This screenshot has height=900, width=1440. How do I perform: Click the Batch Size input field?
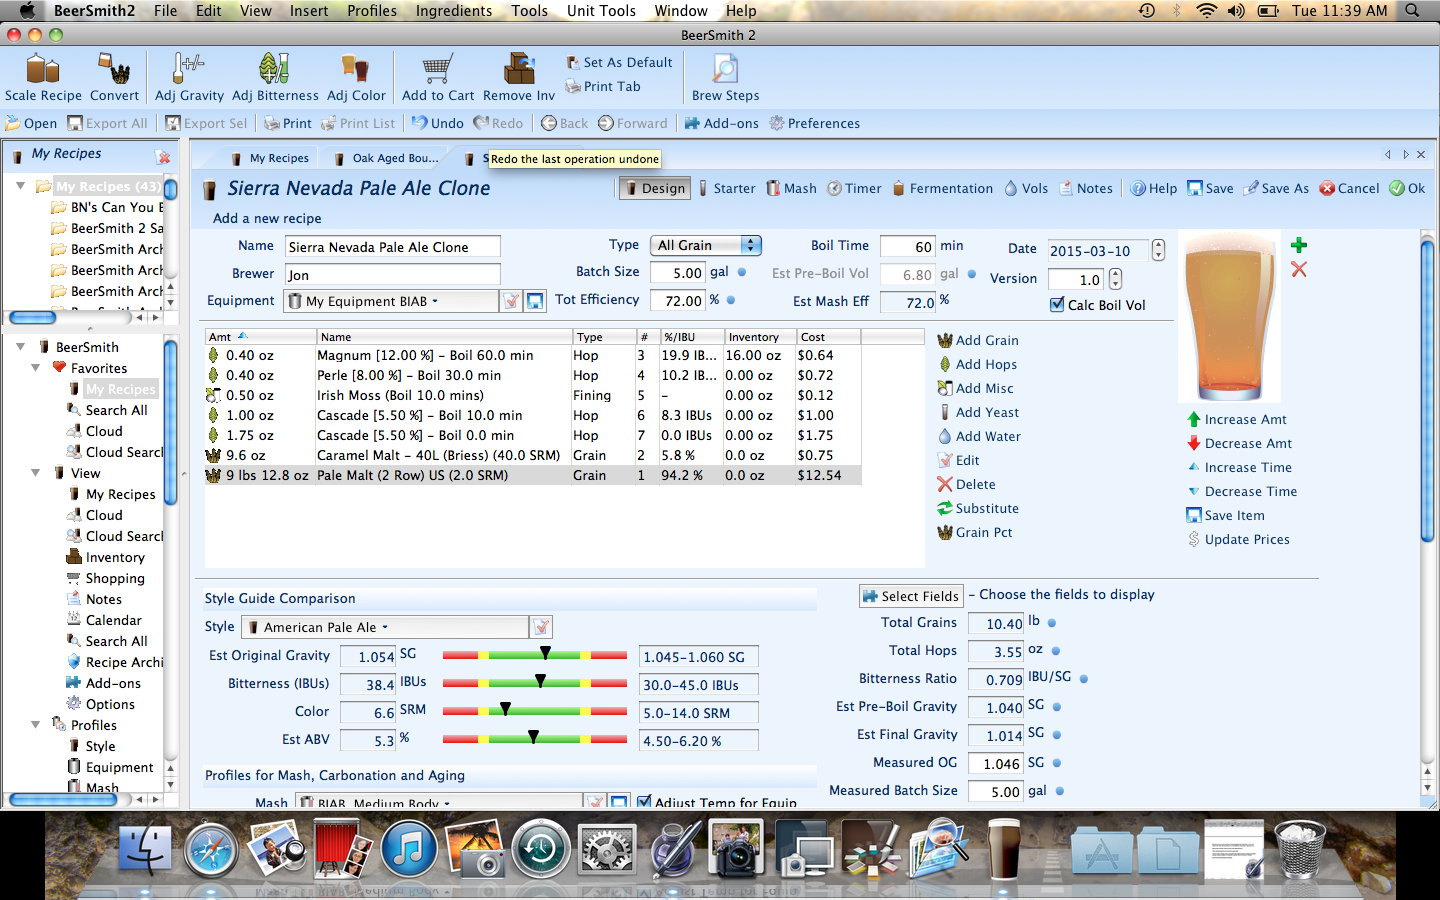click(x=677, y=272)
